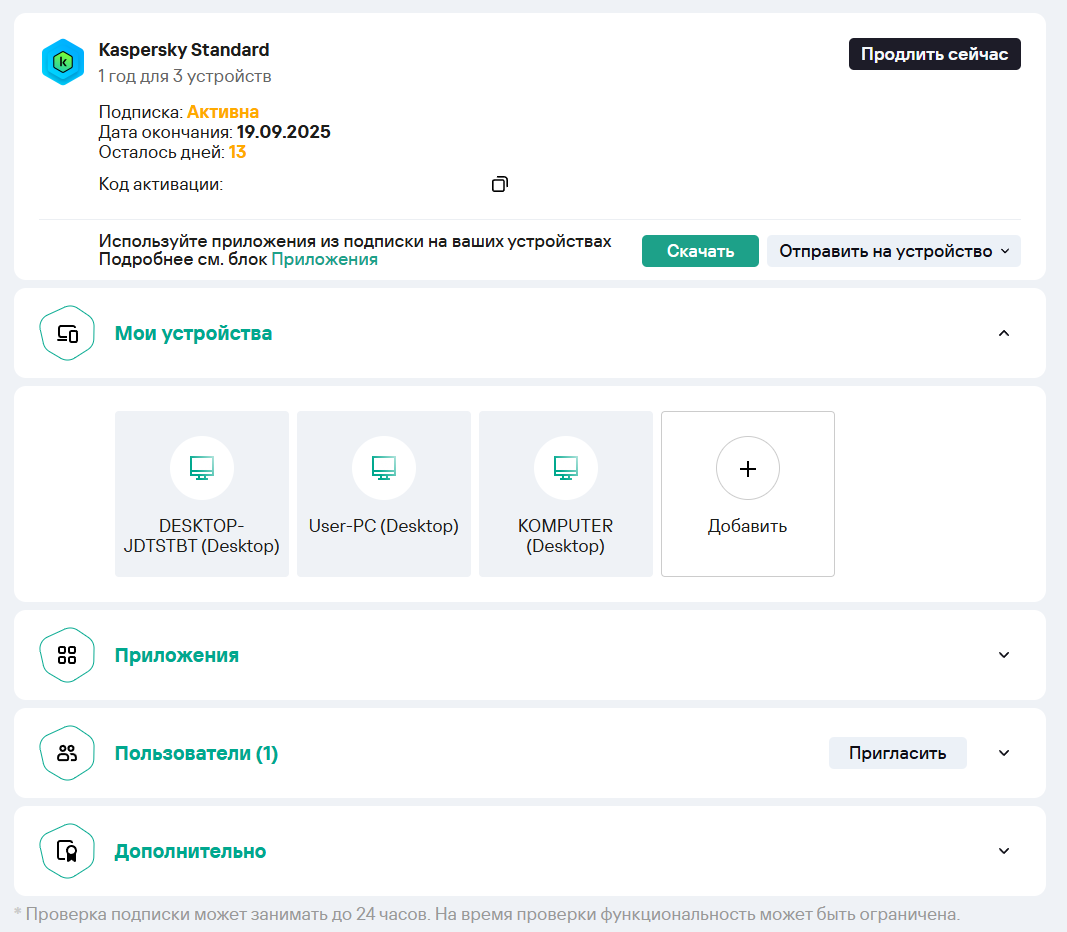Click the Пользователи (1) heading

[197, 754]
